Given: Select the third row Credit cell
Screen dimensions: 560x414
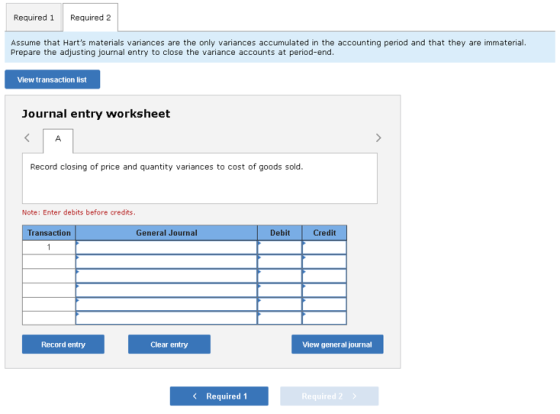Looking at the screenshot, I should click(324, 276).
